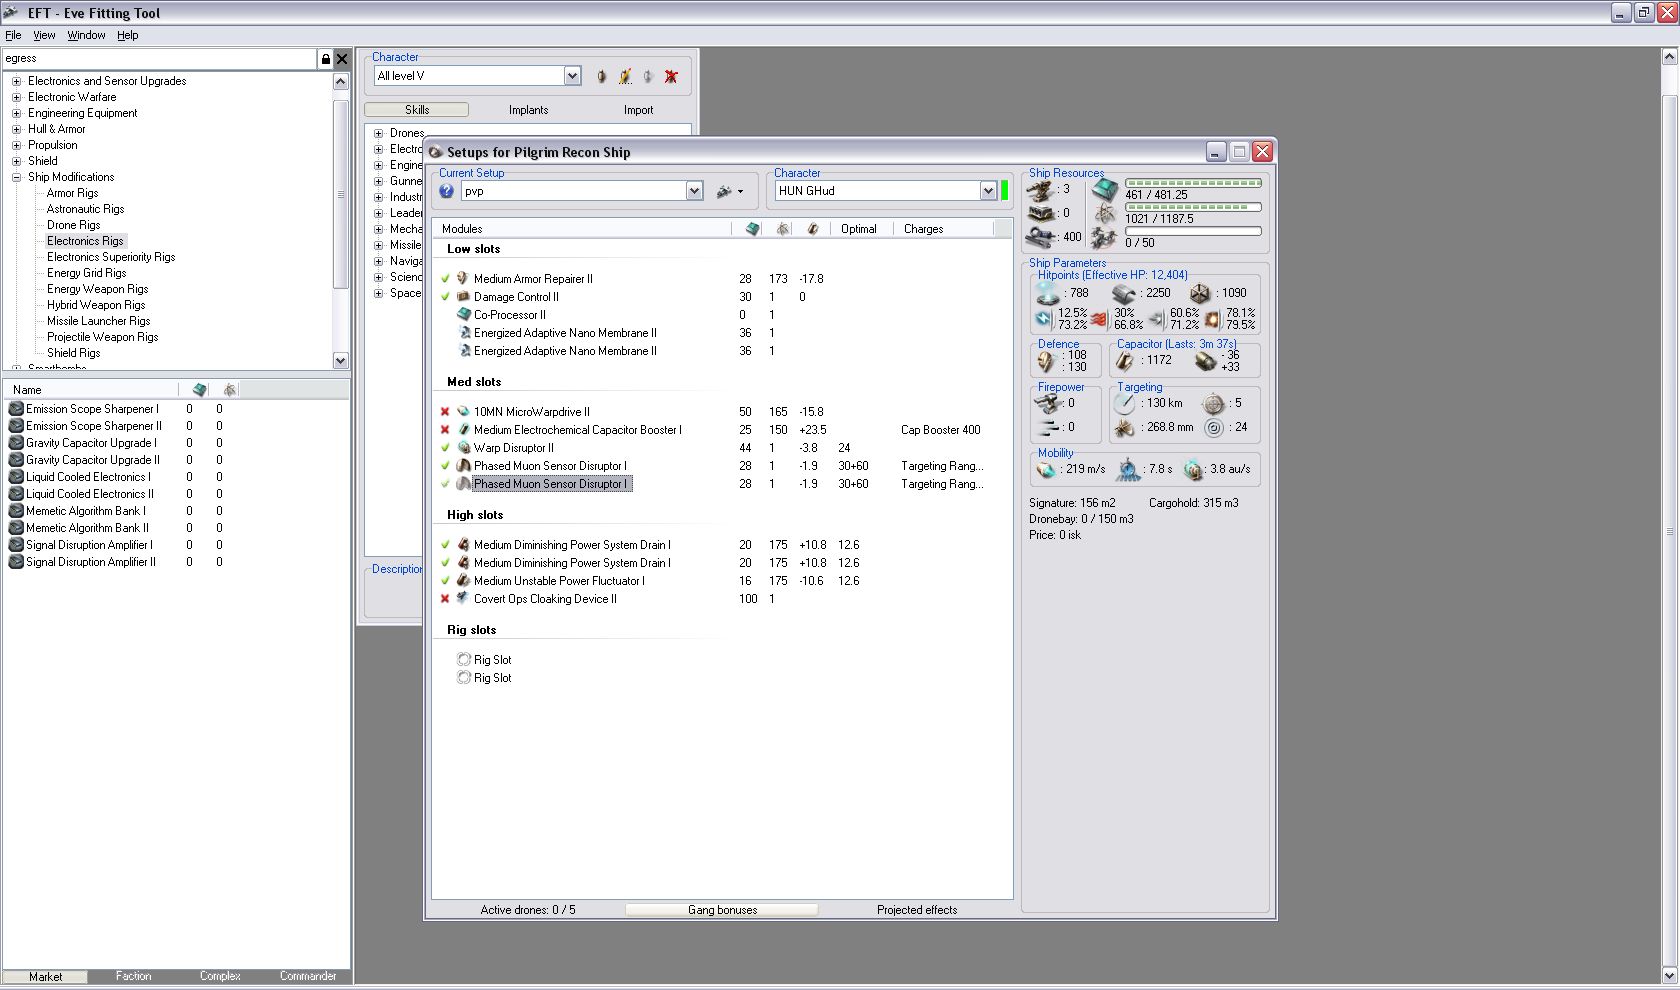Screen dimensions: 1680x990
Task: Toggle the Medium Unstable Power Fluctuator I state
Action: pos(445,581)
